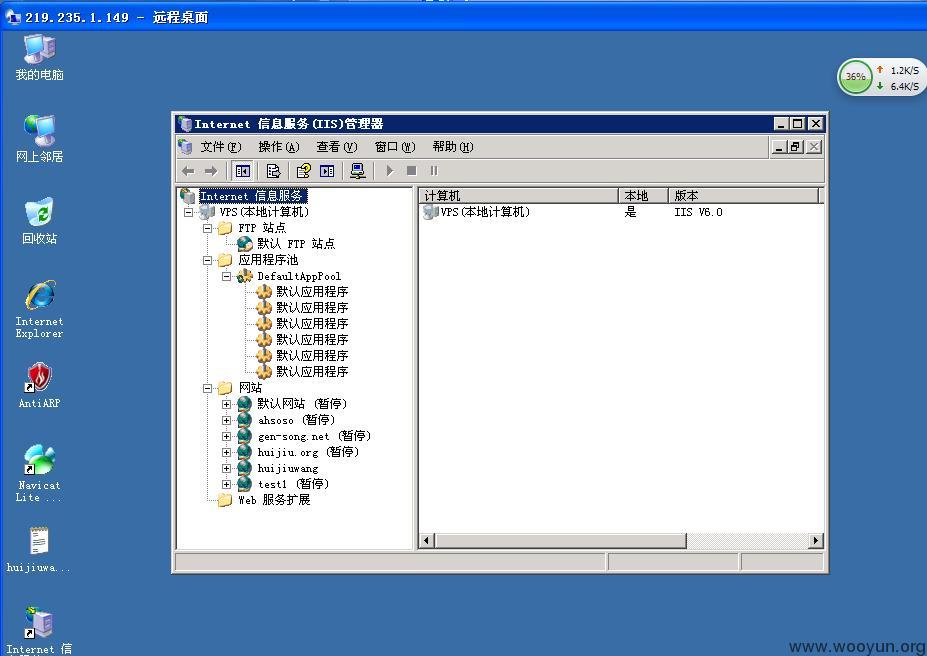
Task: Expand the huijiuwang site node
Action: tap(226, 468)
